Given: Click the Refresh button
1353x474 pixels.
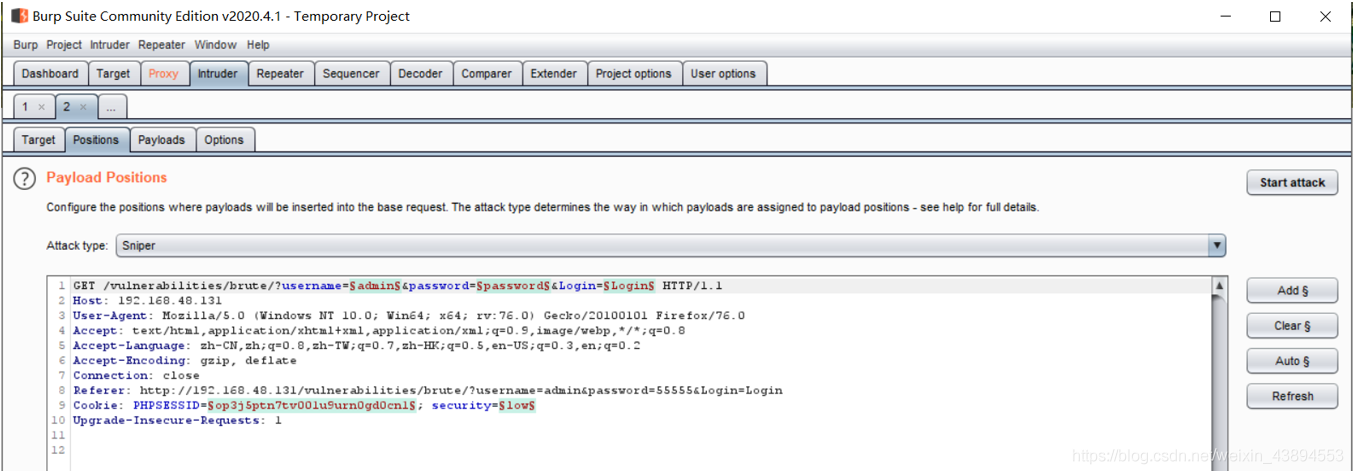Looking at the screenshot, I should pyautogui.click(x=1292, y=396).
